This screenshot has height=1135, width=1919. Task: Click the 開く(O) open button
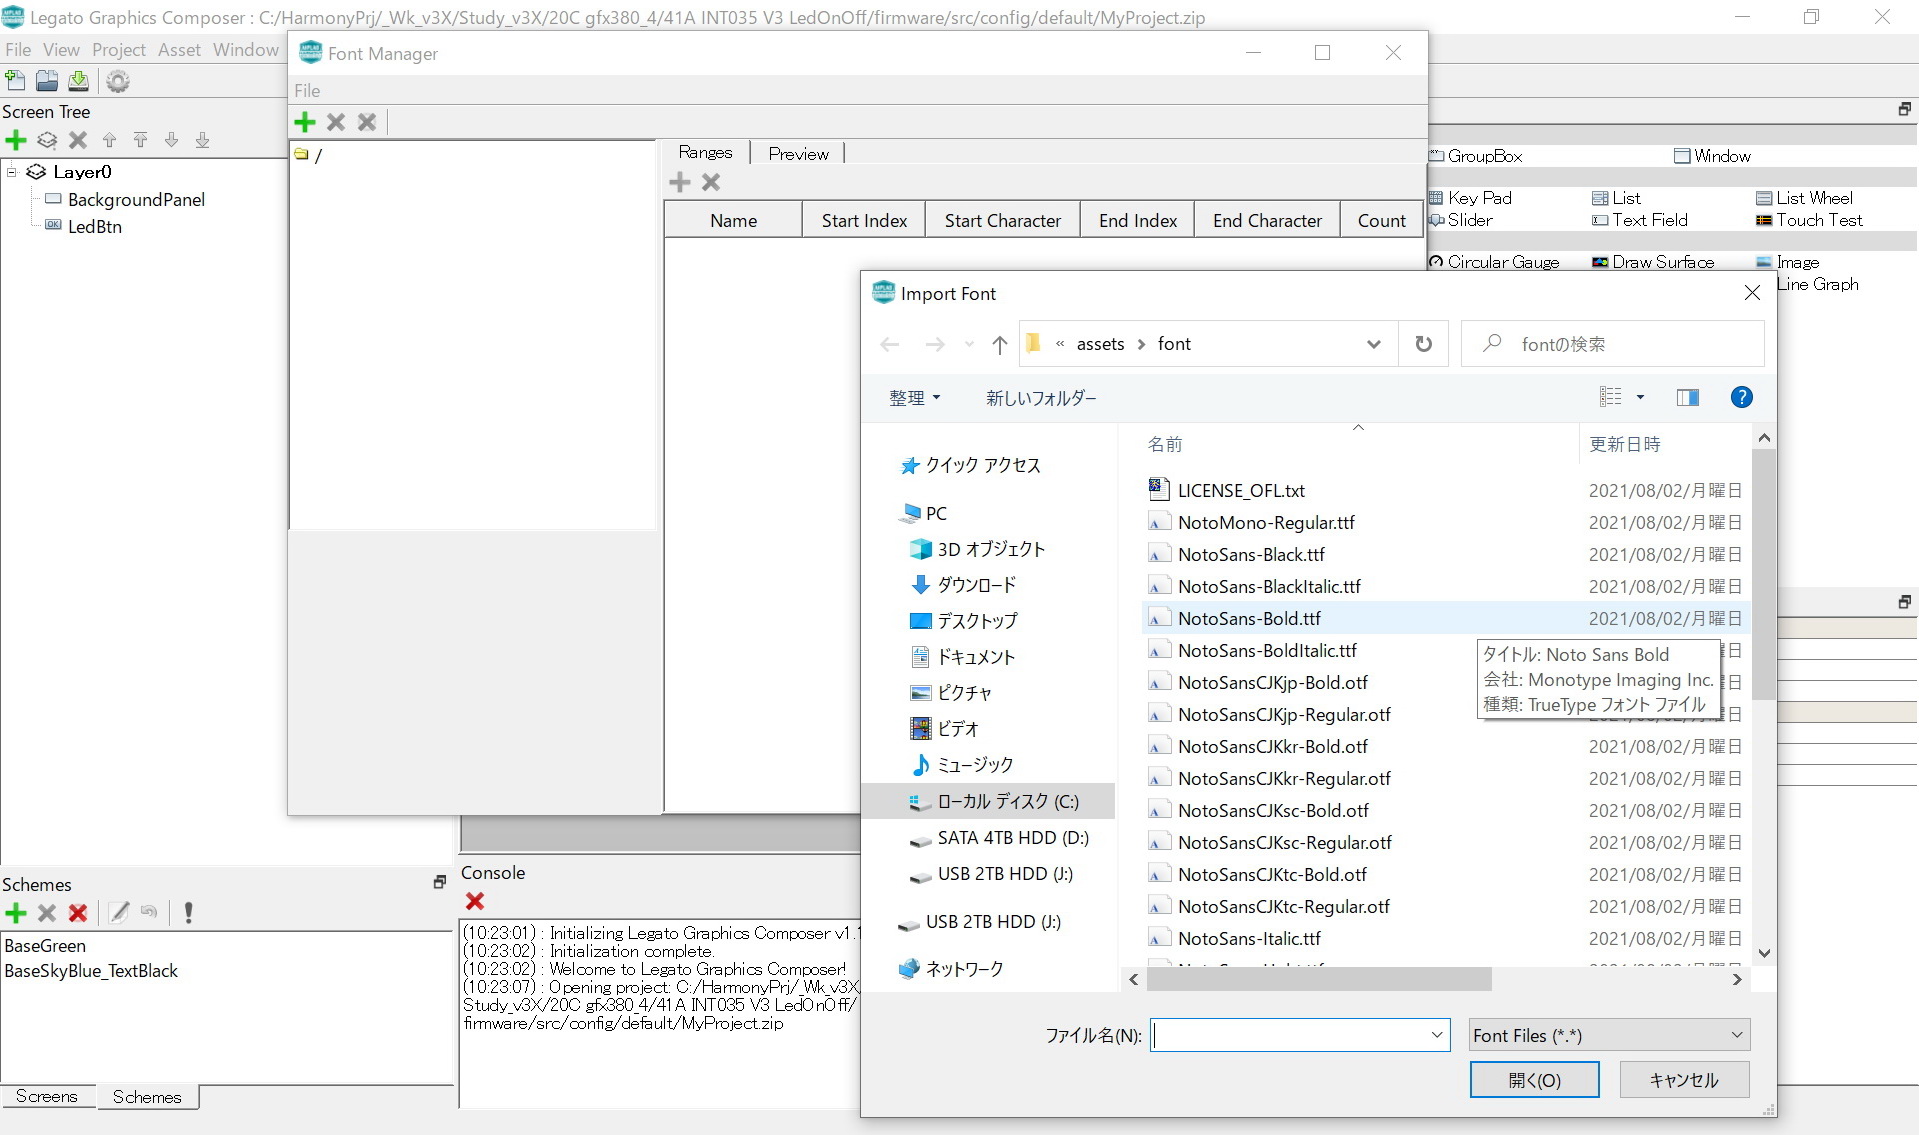[1534, 1080]
